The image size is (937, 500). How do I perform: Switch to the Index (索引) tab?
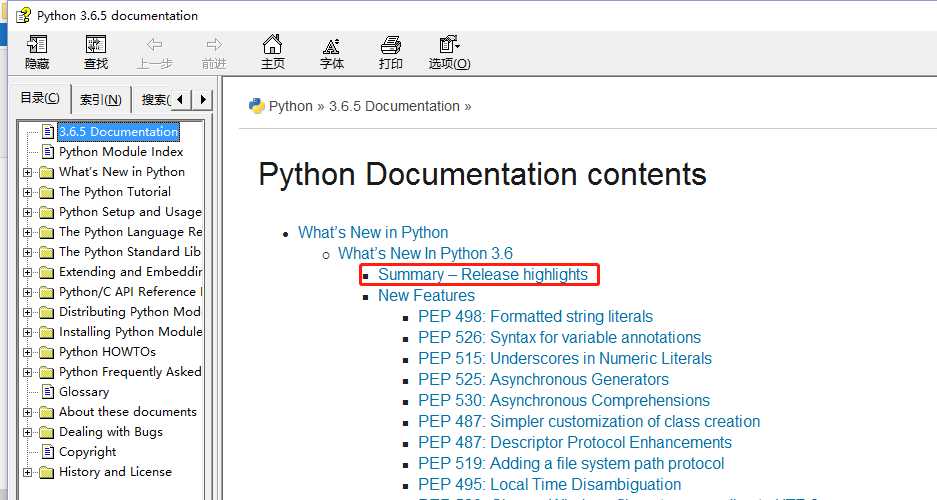100,100
